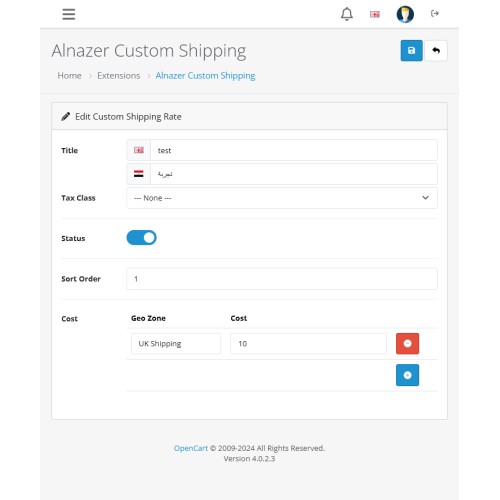500x500 pixels.
Task: Log out using the exit icon
Action: 435,14
